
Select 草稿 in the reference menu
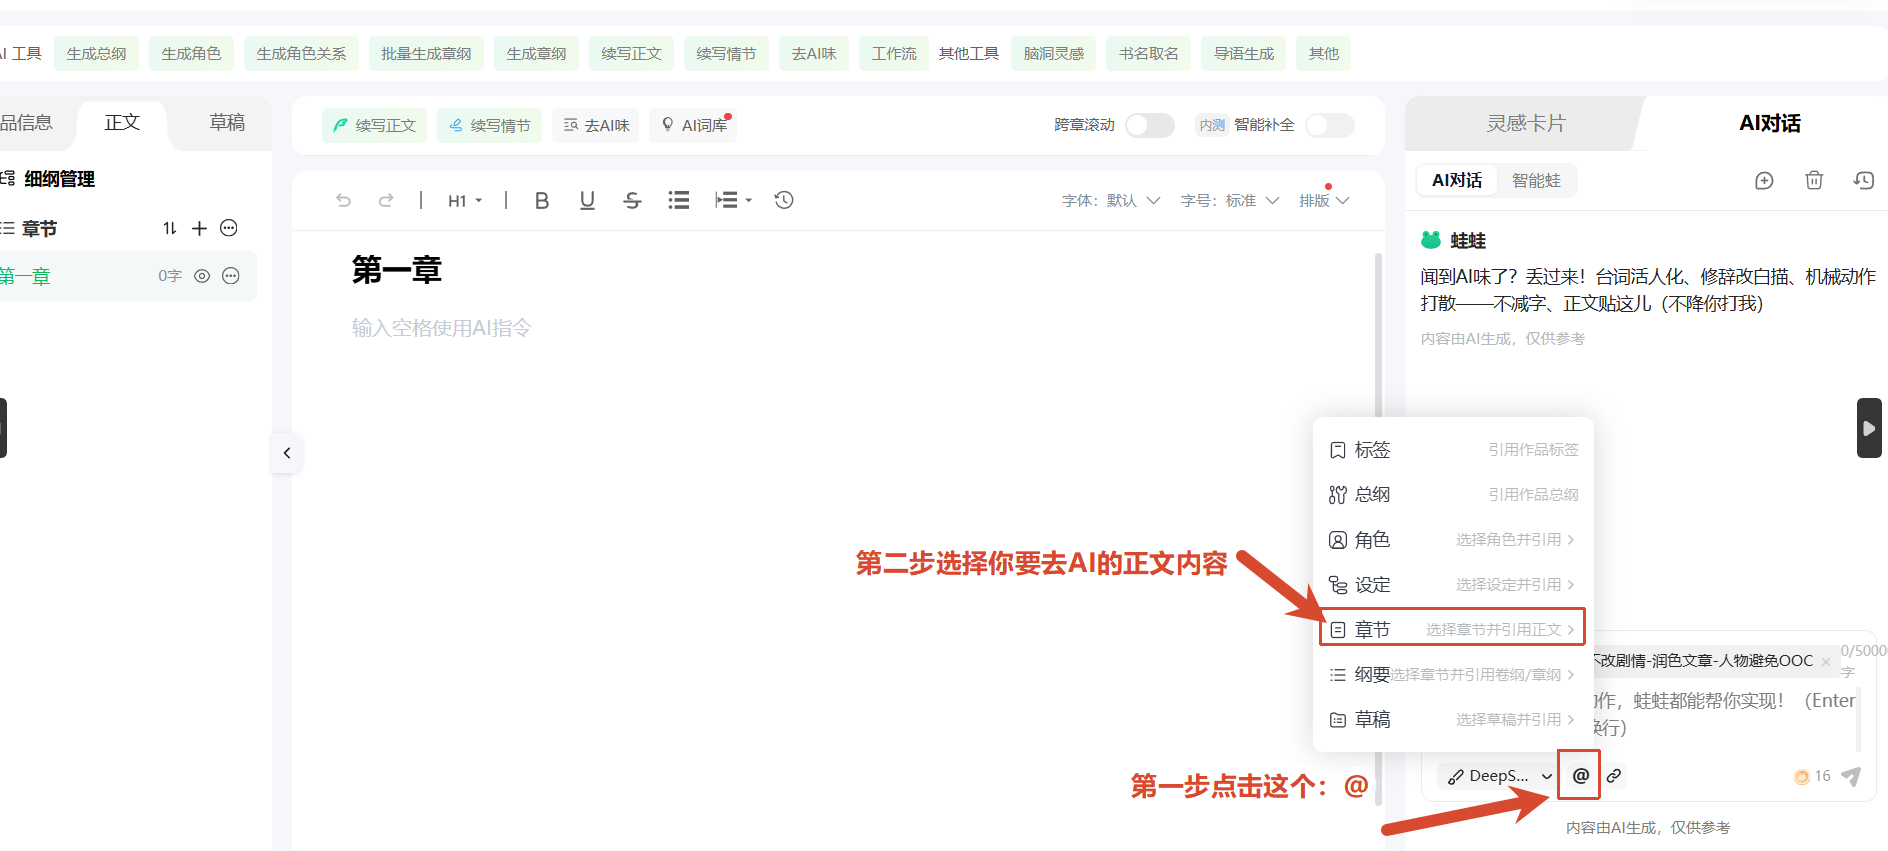(1452, 719)
